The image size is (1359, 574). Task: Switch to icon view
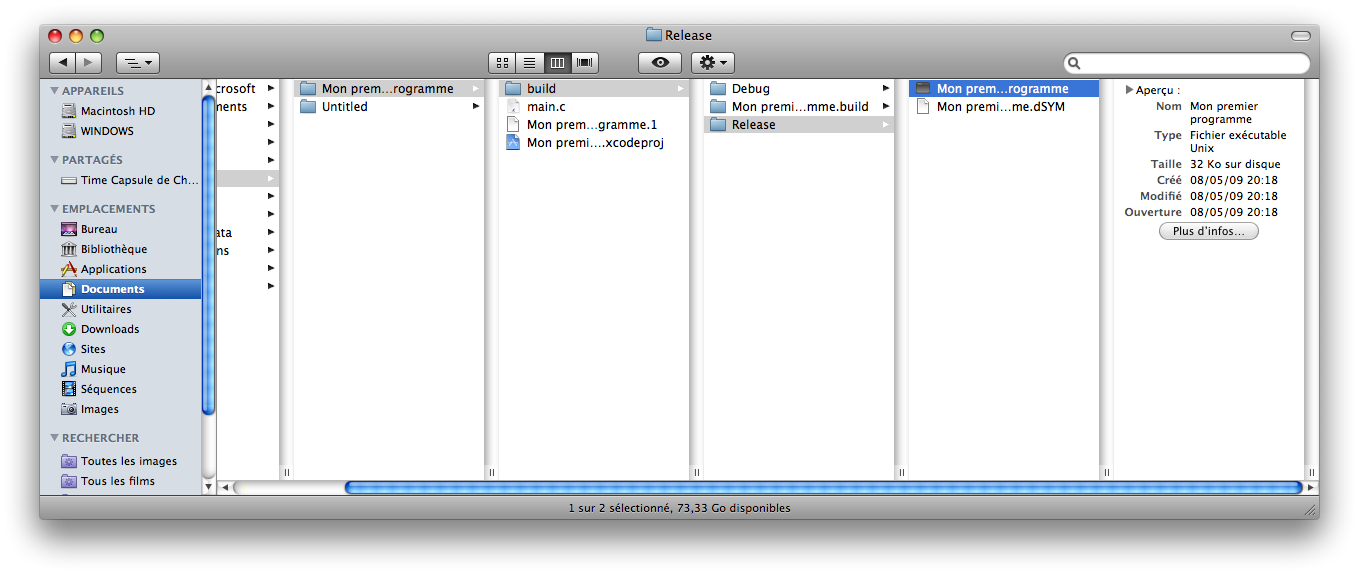point(502,62)
